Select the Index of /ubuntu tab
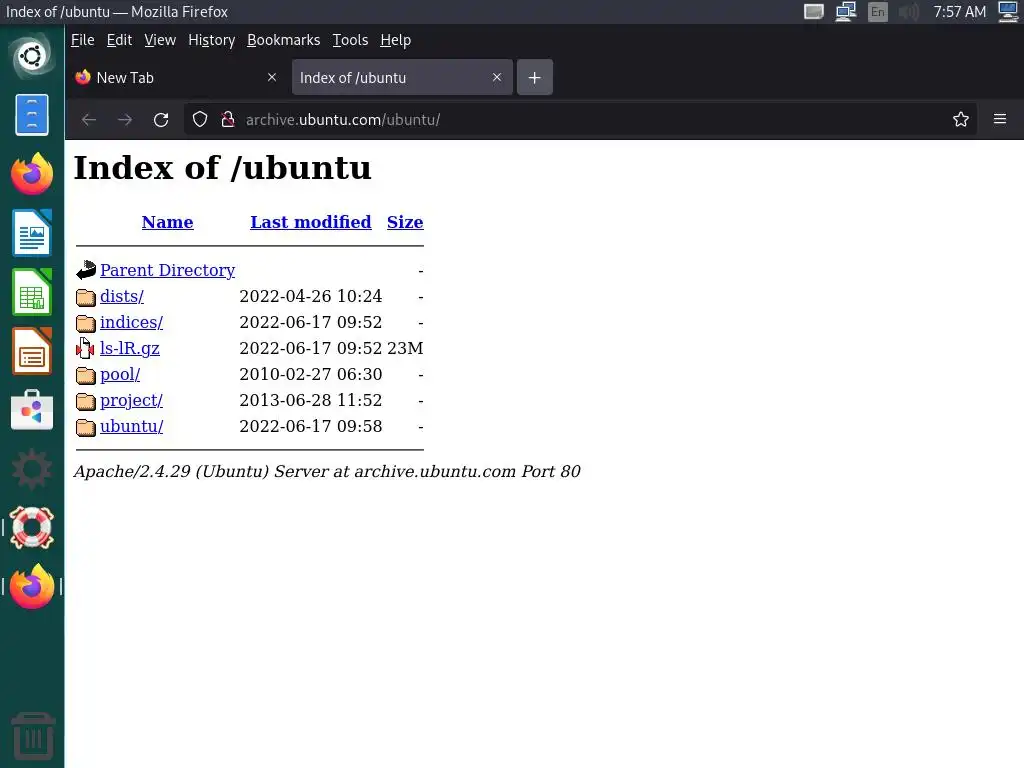The image size is (1024, 768). point(402,78)
